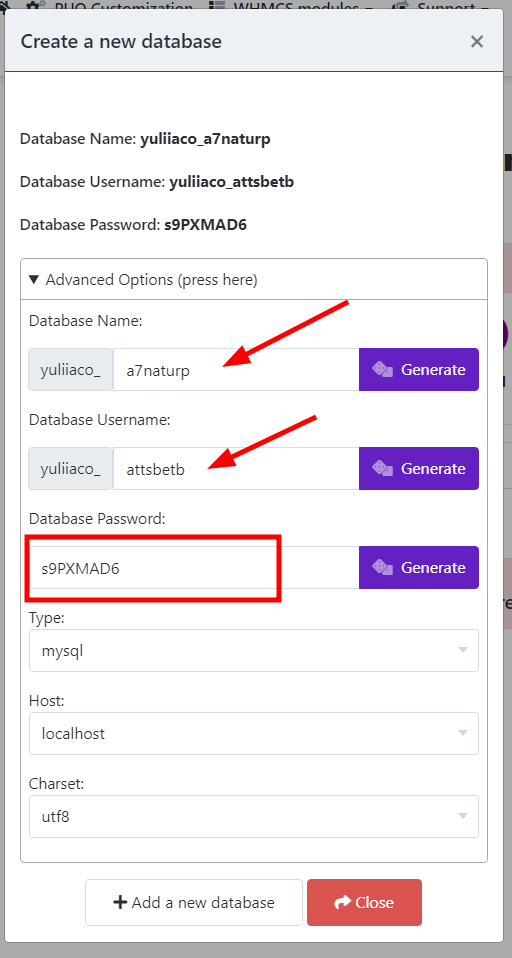This screenshot has width=512, height=958.
Task: Click the red Close button
Action: (x=364, y=902)
